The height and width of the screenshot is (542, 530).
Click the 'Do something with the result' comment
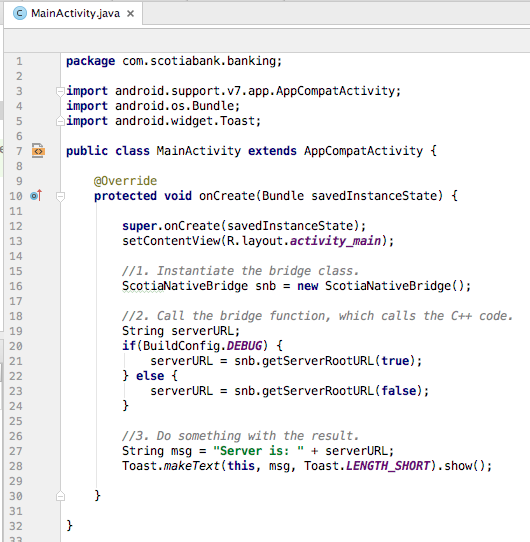coord(241,436)
